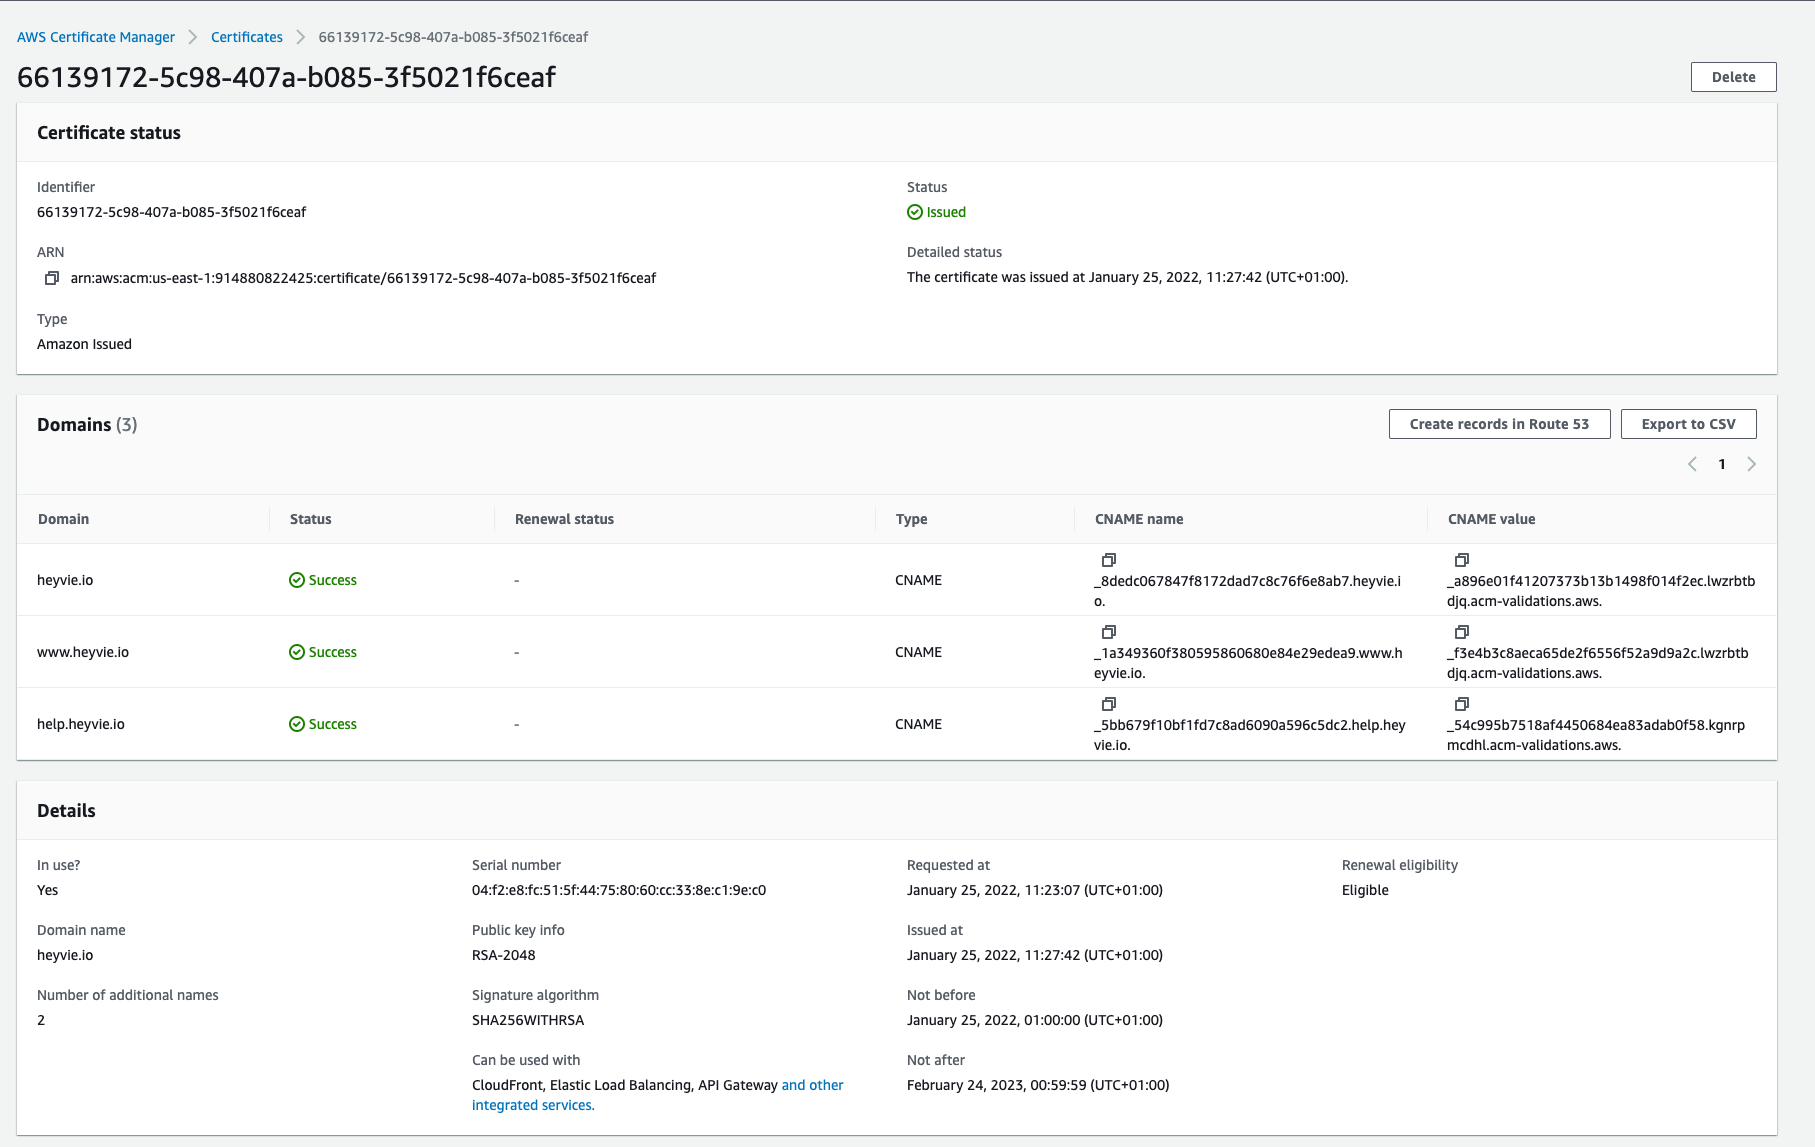
Task: Click the Renewal status column header
Action: tap(565, 519)
